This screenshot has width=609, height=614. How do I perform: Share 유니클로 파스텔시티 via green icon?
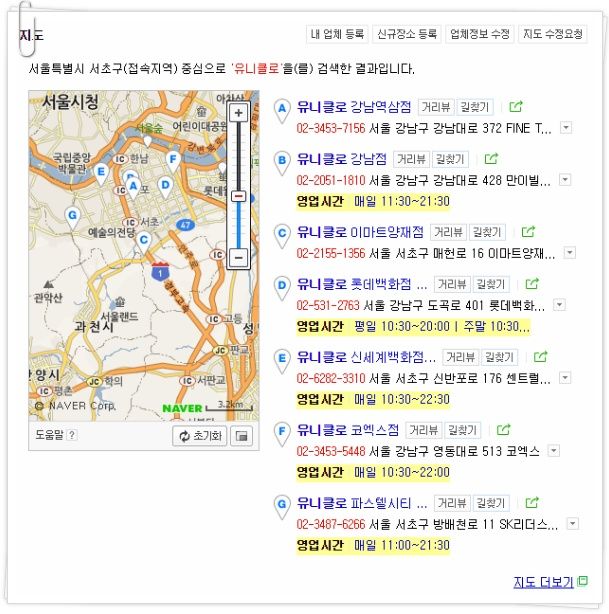(x=532, y=502)
